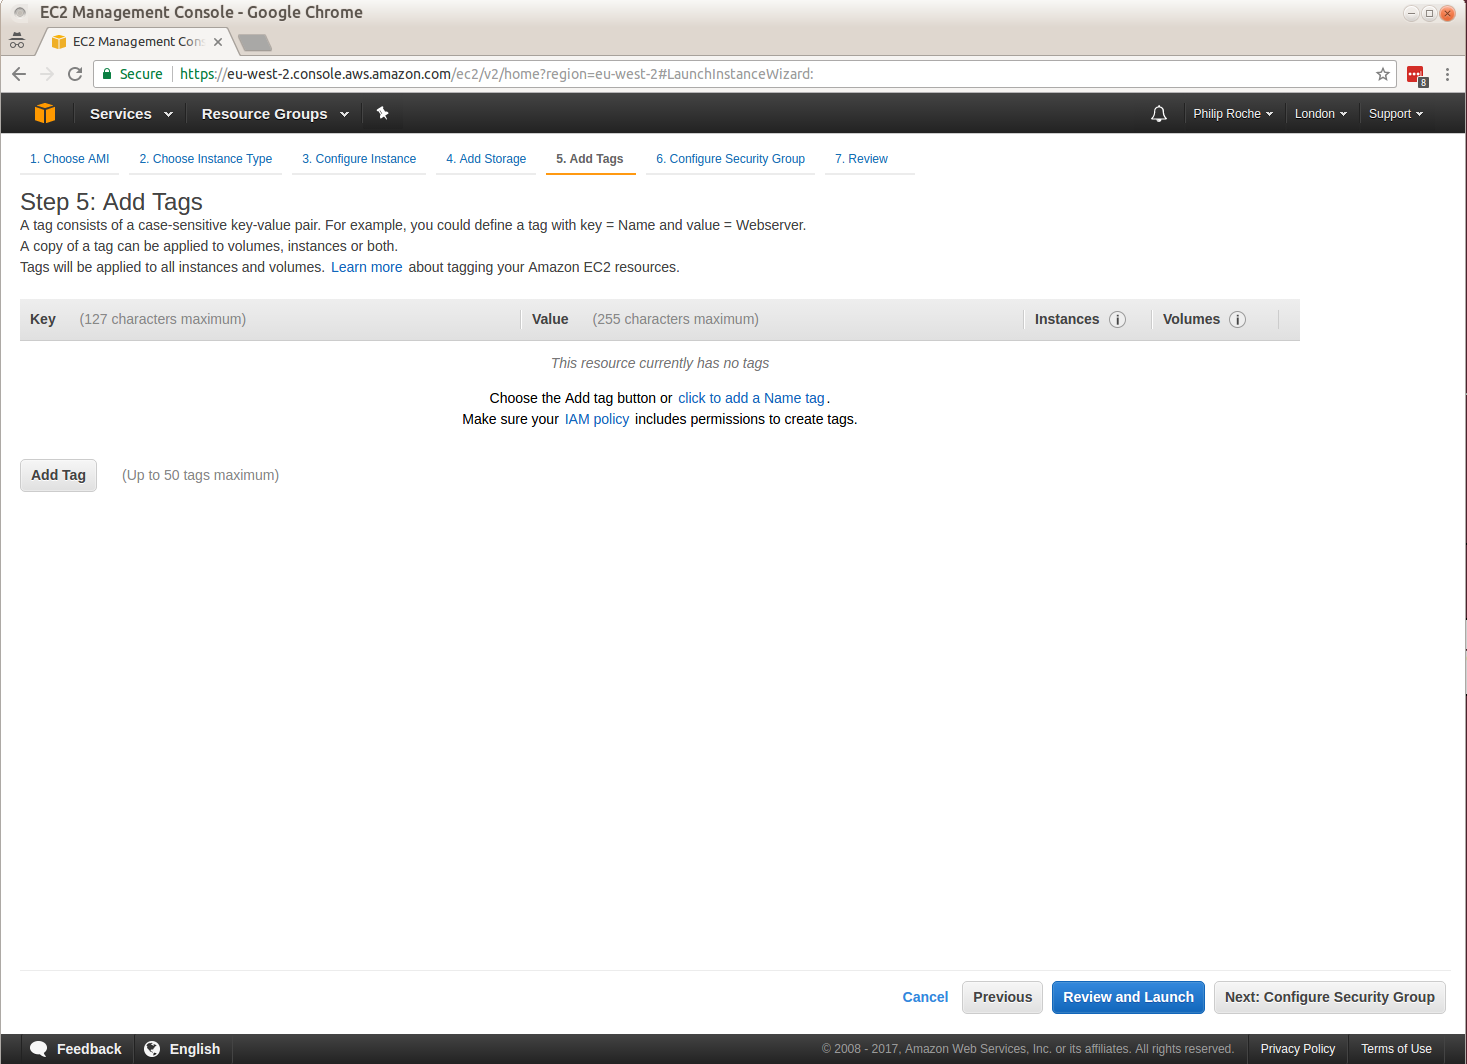Click the Previous button

click(1003, 997)
